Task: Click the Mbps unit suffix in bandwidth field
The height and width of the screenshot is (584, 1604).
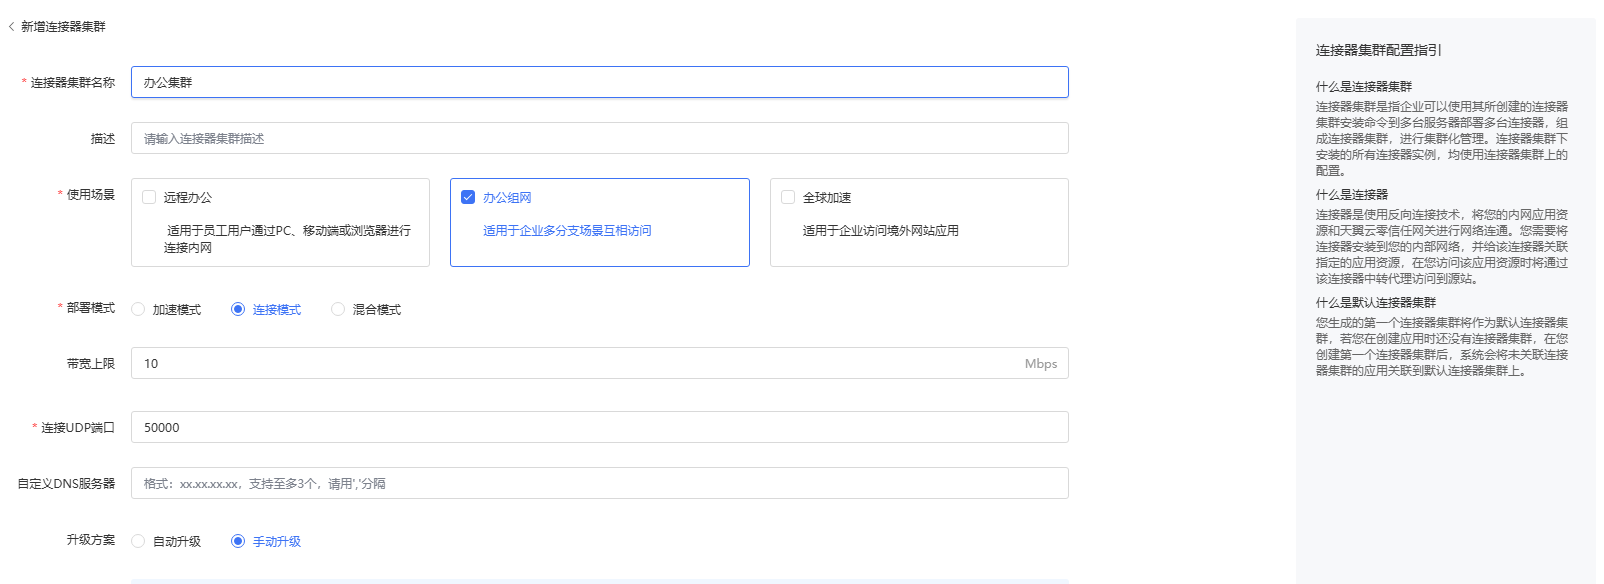Action: click(1040, 363)
